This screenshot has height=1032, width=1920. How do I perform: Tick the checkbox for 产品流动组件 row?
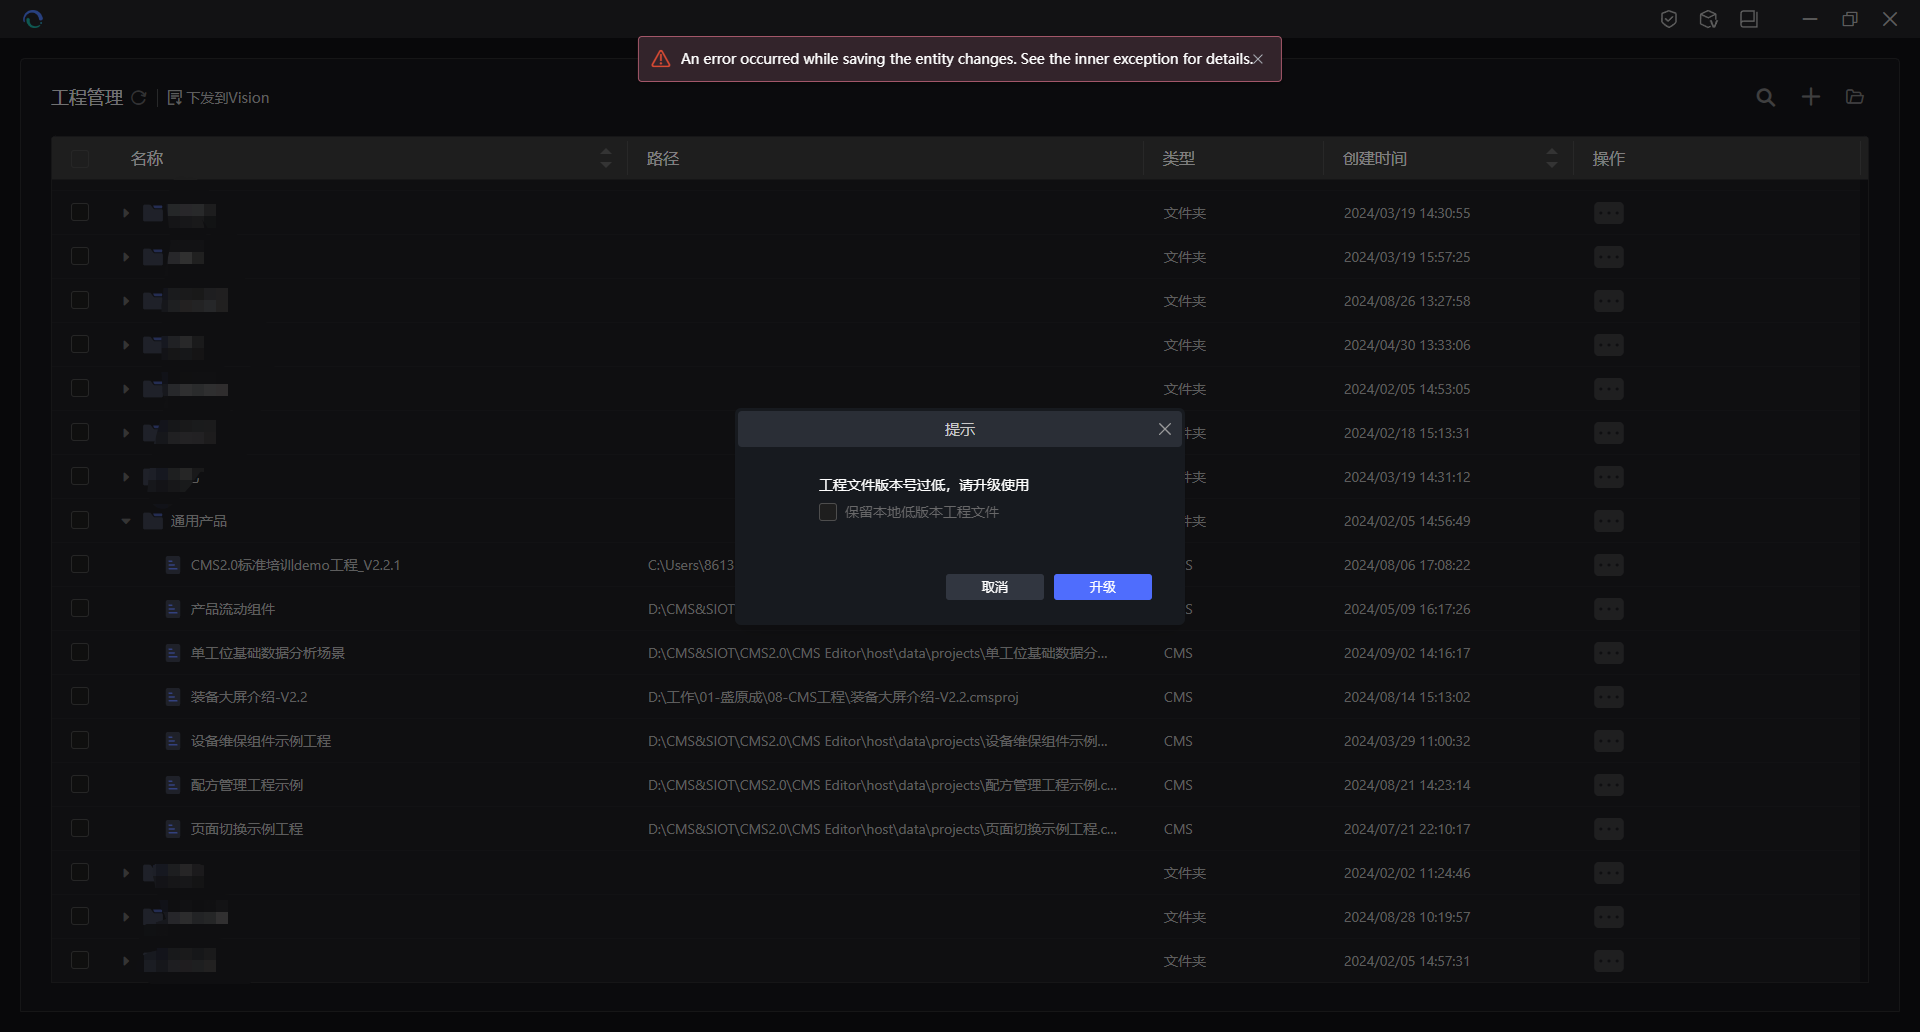pos(80,609)
